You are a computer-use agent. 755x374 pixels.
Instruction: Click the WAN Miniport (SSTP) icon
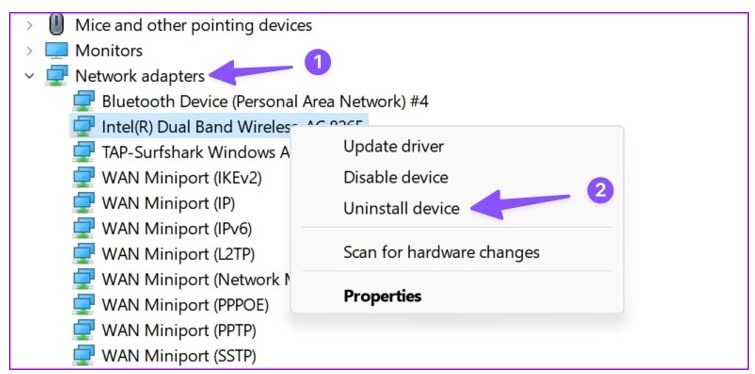(x=84, y=356)
